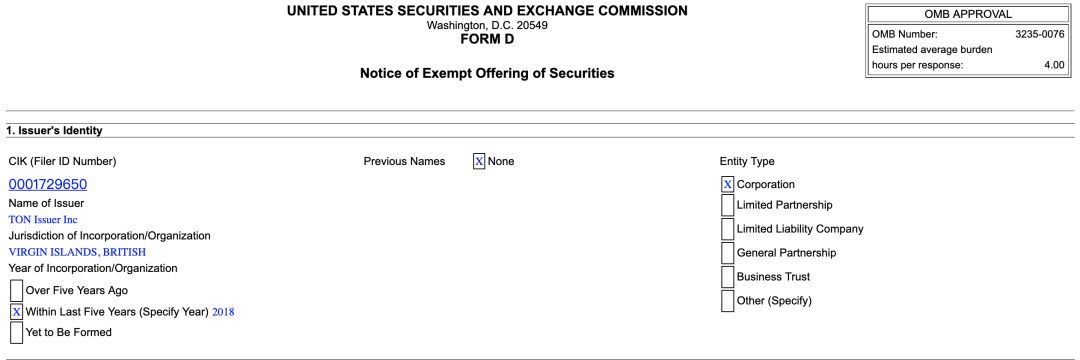Viewport: 1080px width, 360px height.
Task: Click the specified year 2018
Action: coord(223,312)
